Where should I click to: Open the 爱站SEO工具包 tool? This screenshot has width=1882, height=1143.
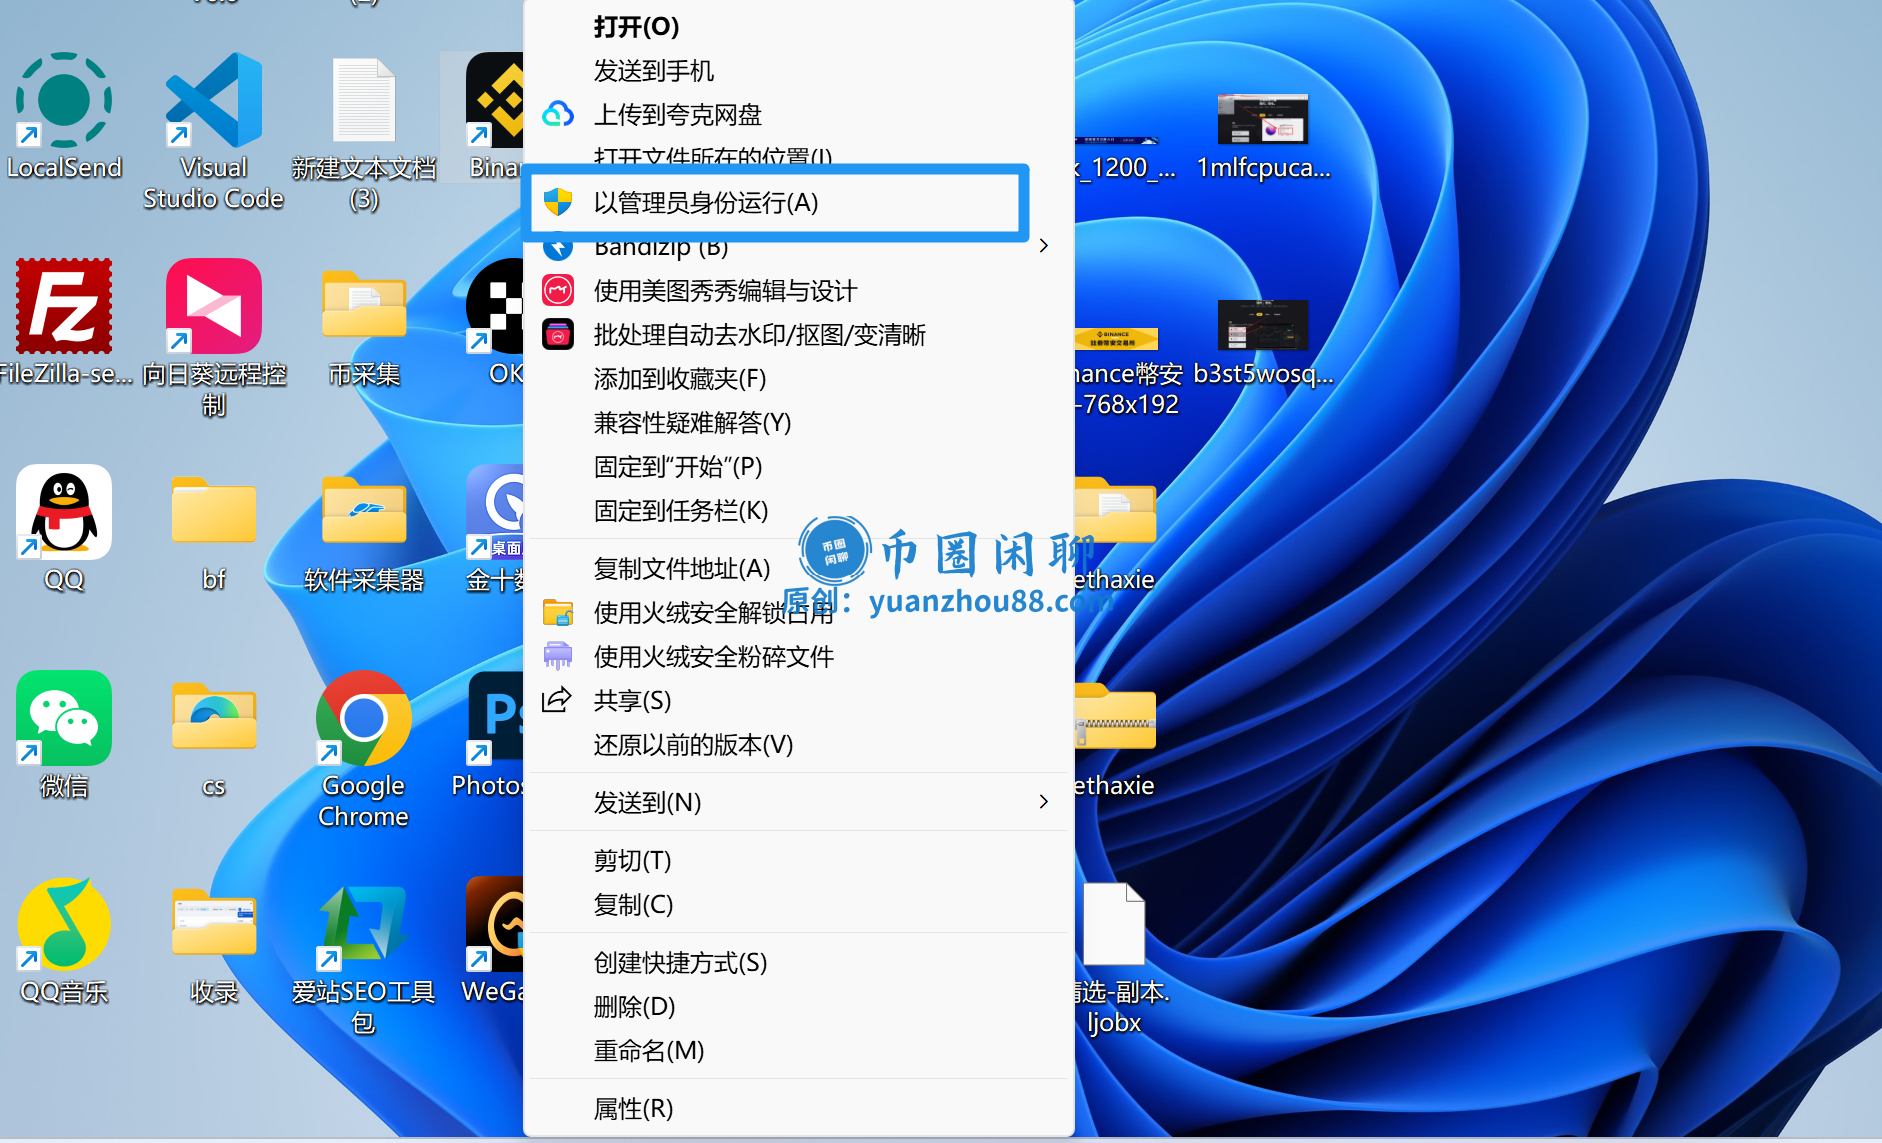coord(362,925)
